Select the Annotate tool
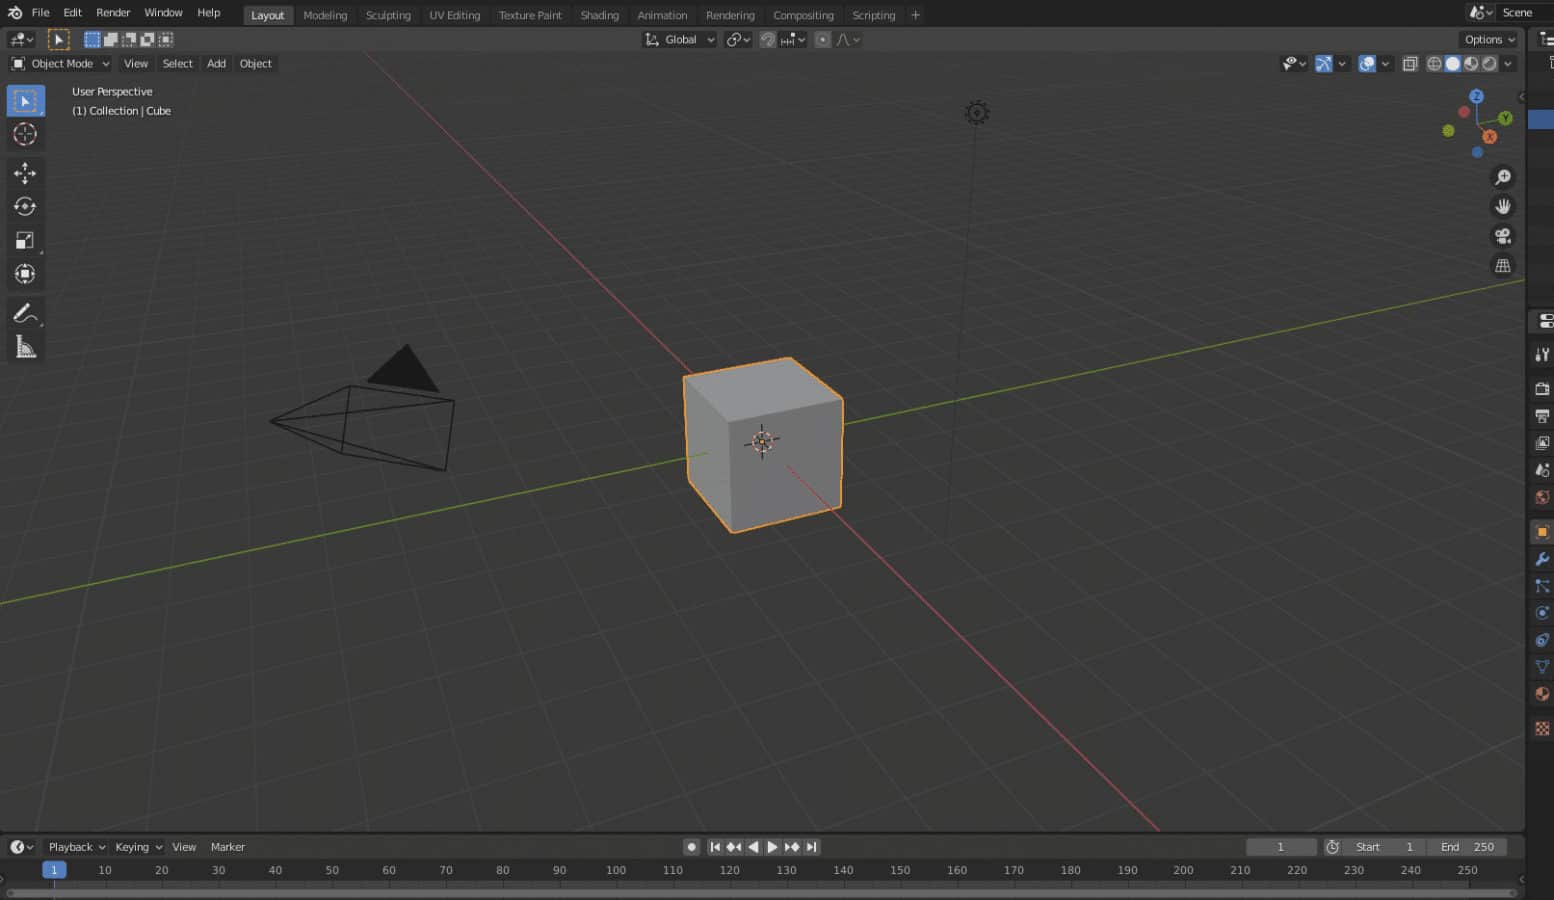This screenshot has height=900, width=1554. pyautogui.click(x=26, y=314)
